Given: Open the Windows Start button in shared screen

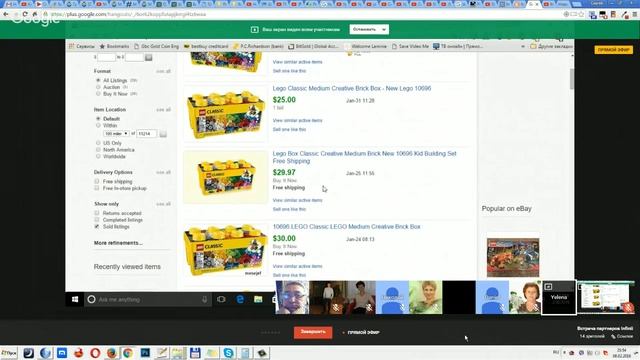Looking at the screenshot, I should click(x=75, y=300).
